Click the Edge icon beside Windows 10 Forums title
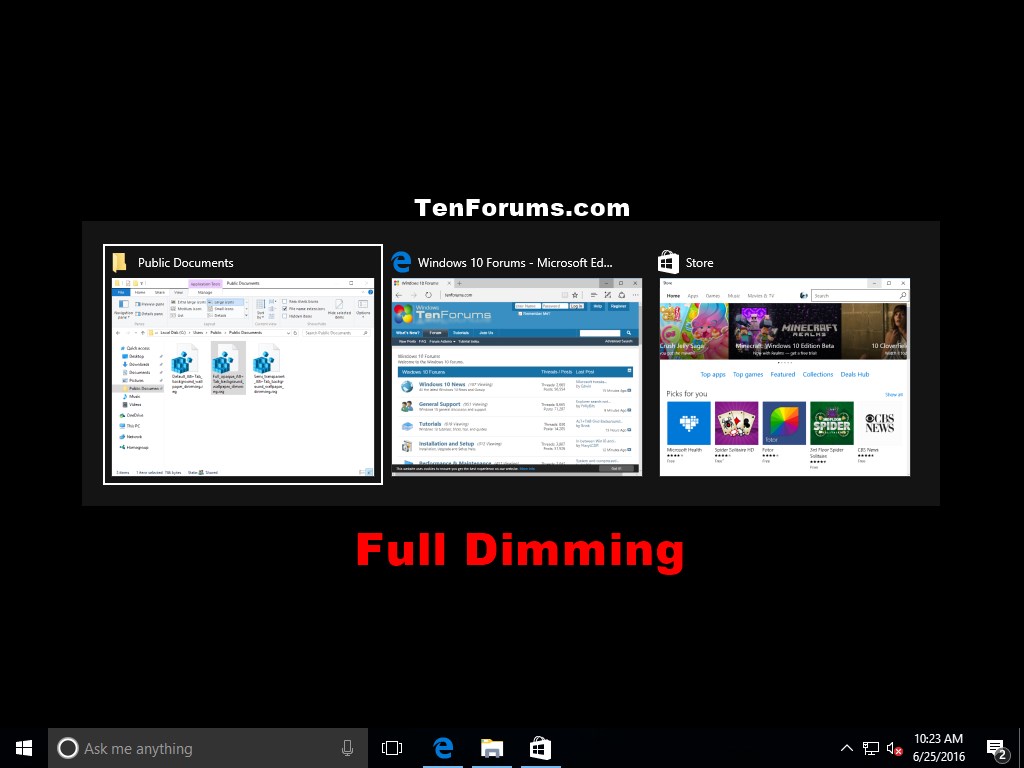The height and width of the screenshot is (768, 1024). tap(401, 262)
